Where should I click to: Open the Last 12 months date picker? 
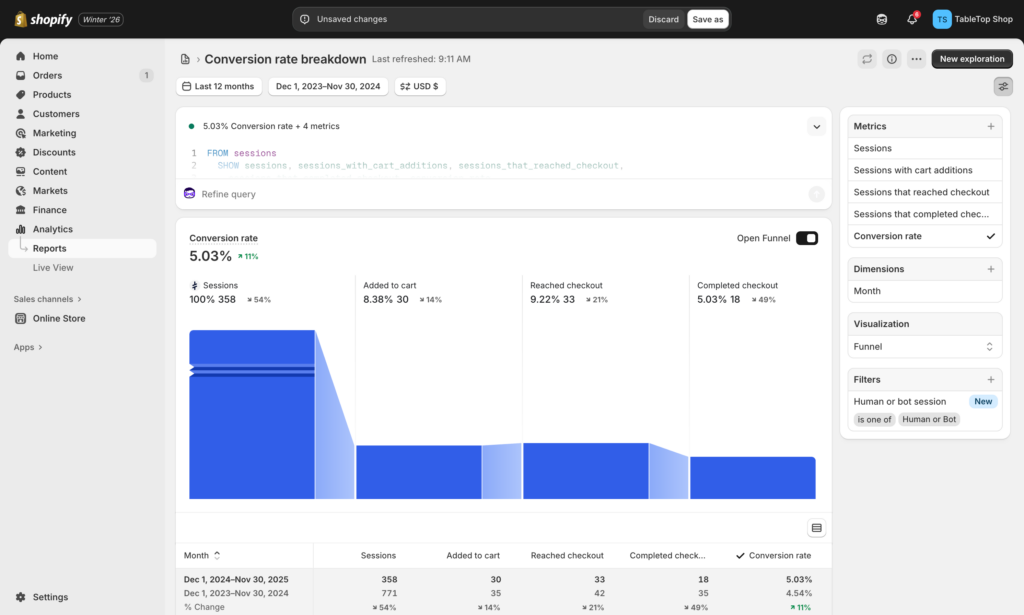click(219, 86)
